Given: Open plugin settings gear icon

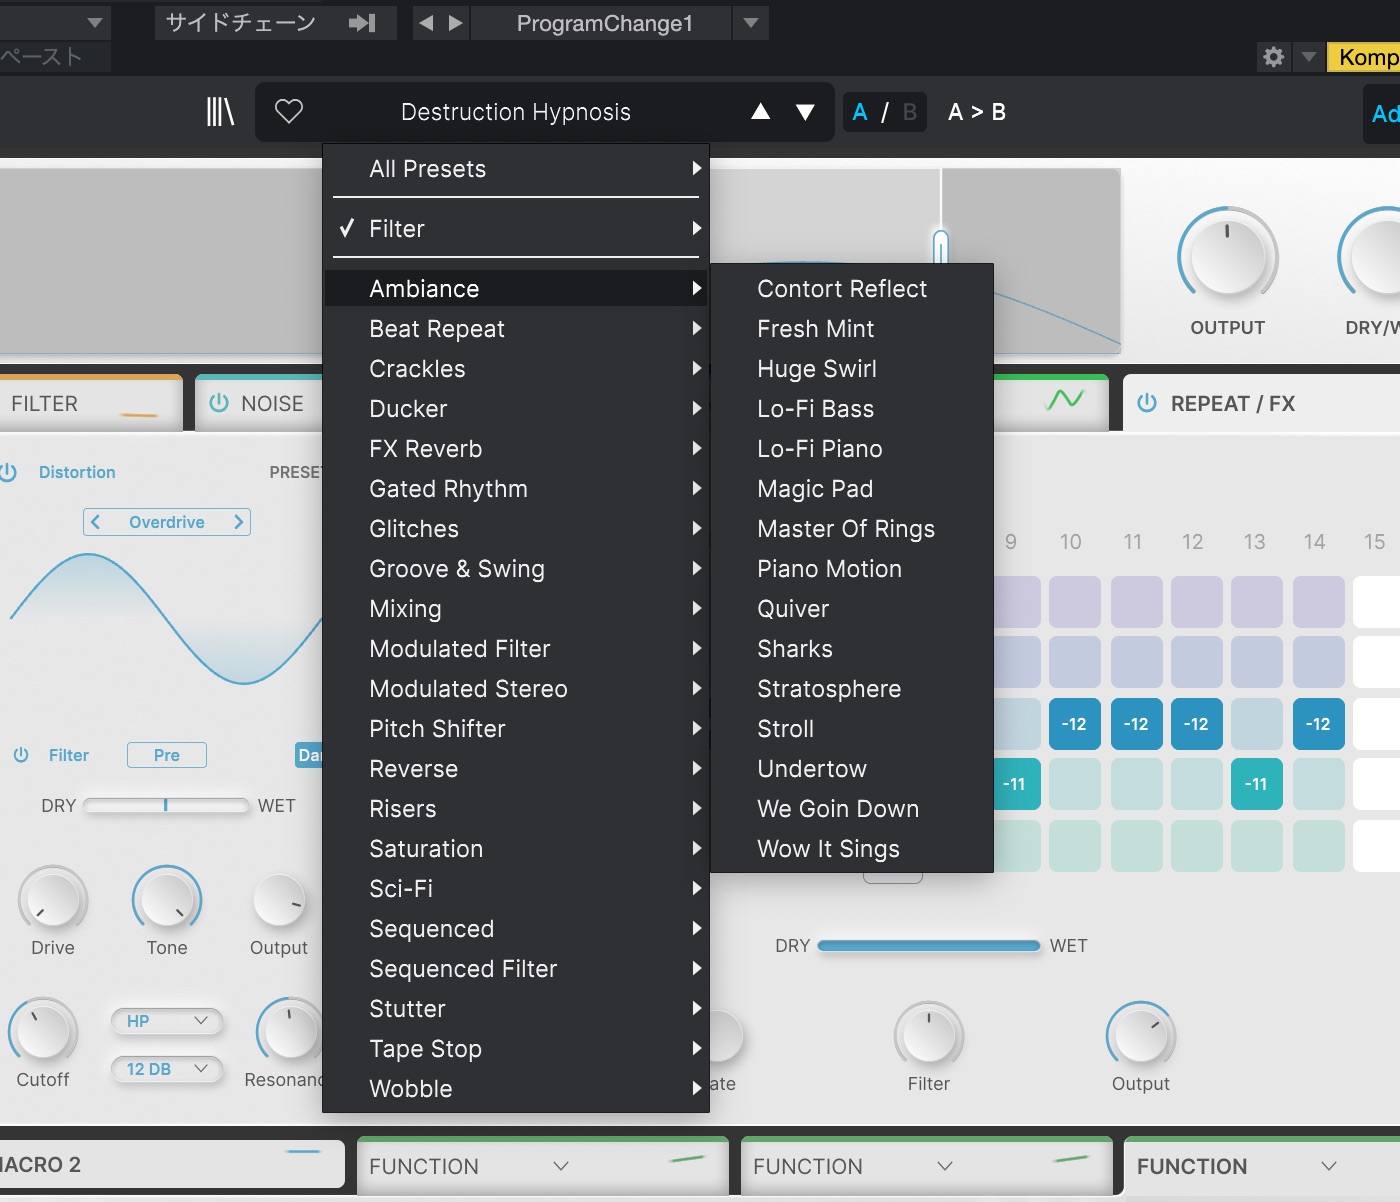Looking at the screenshot, I should [x=1273, y=57].
